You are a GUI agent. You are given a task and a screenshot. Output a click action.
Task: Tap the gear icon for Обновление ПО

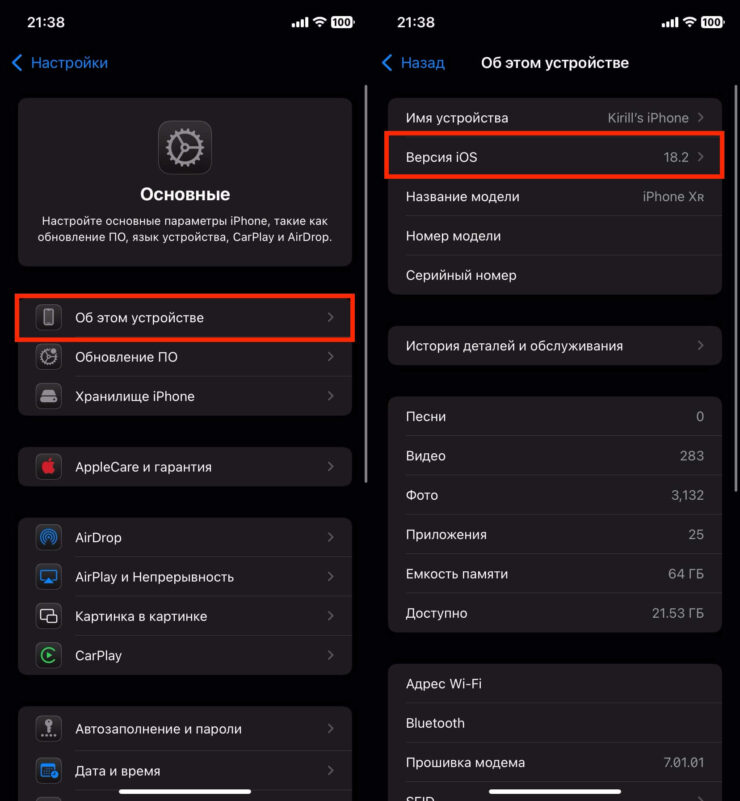pos(48,357)
